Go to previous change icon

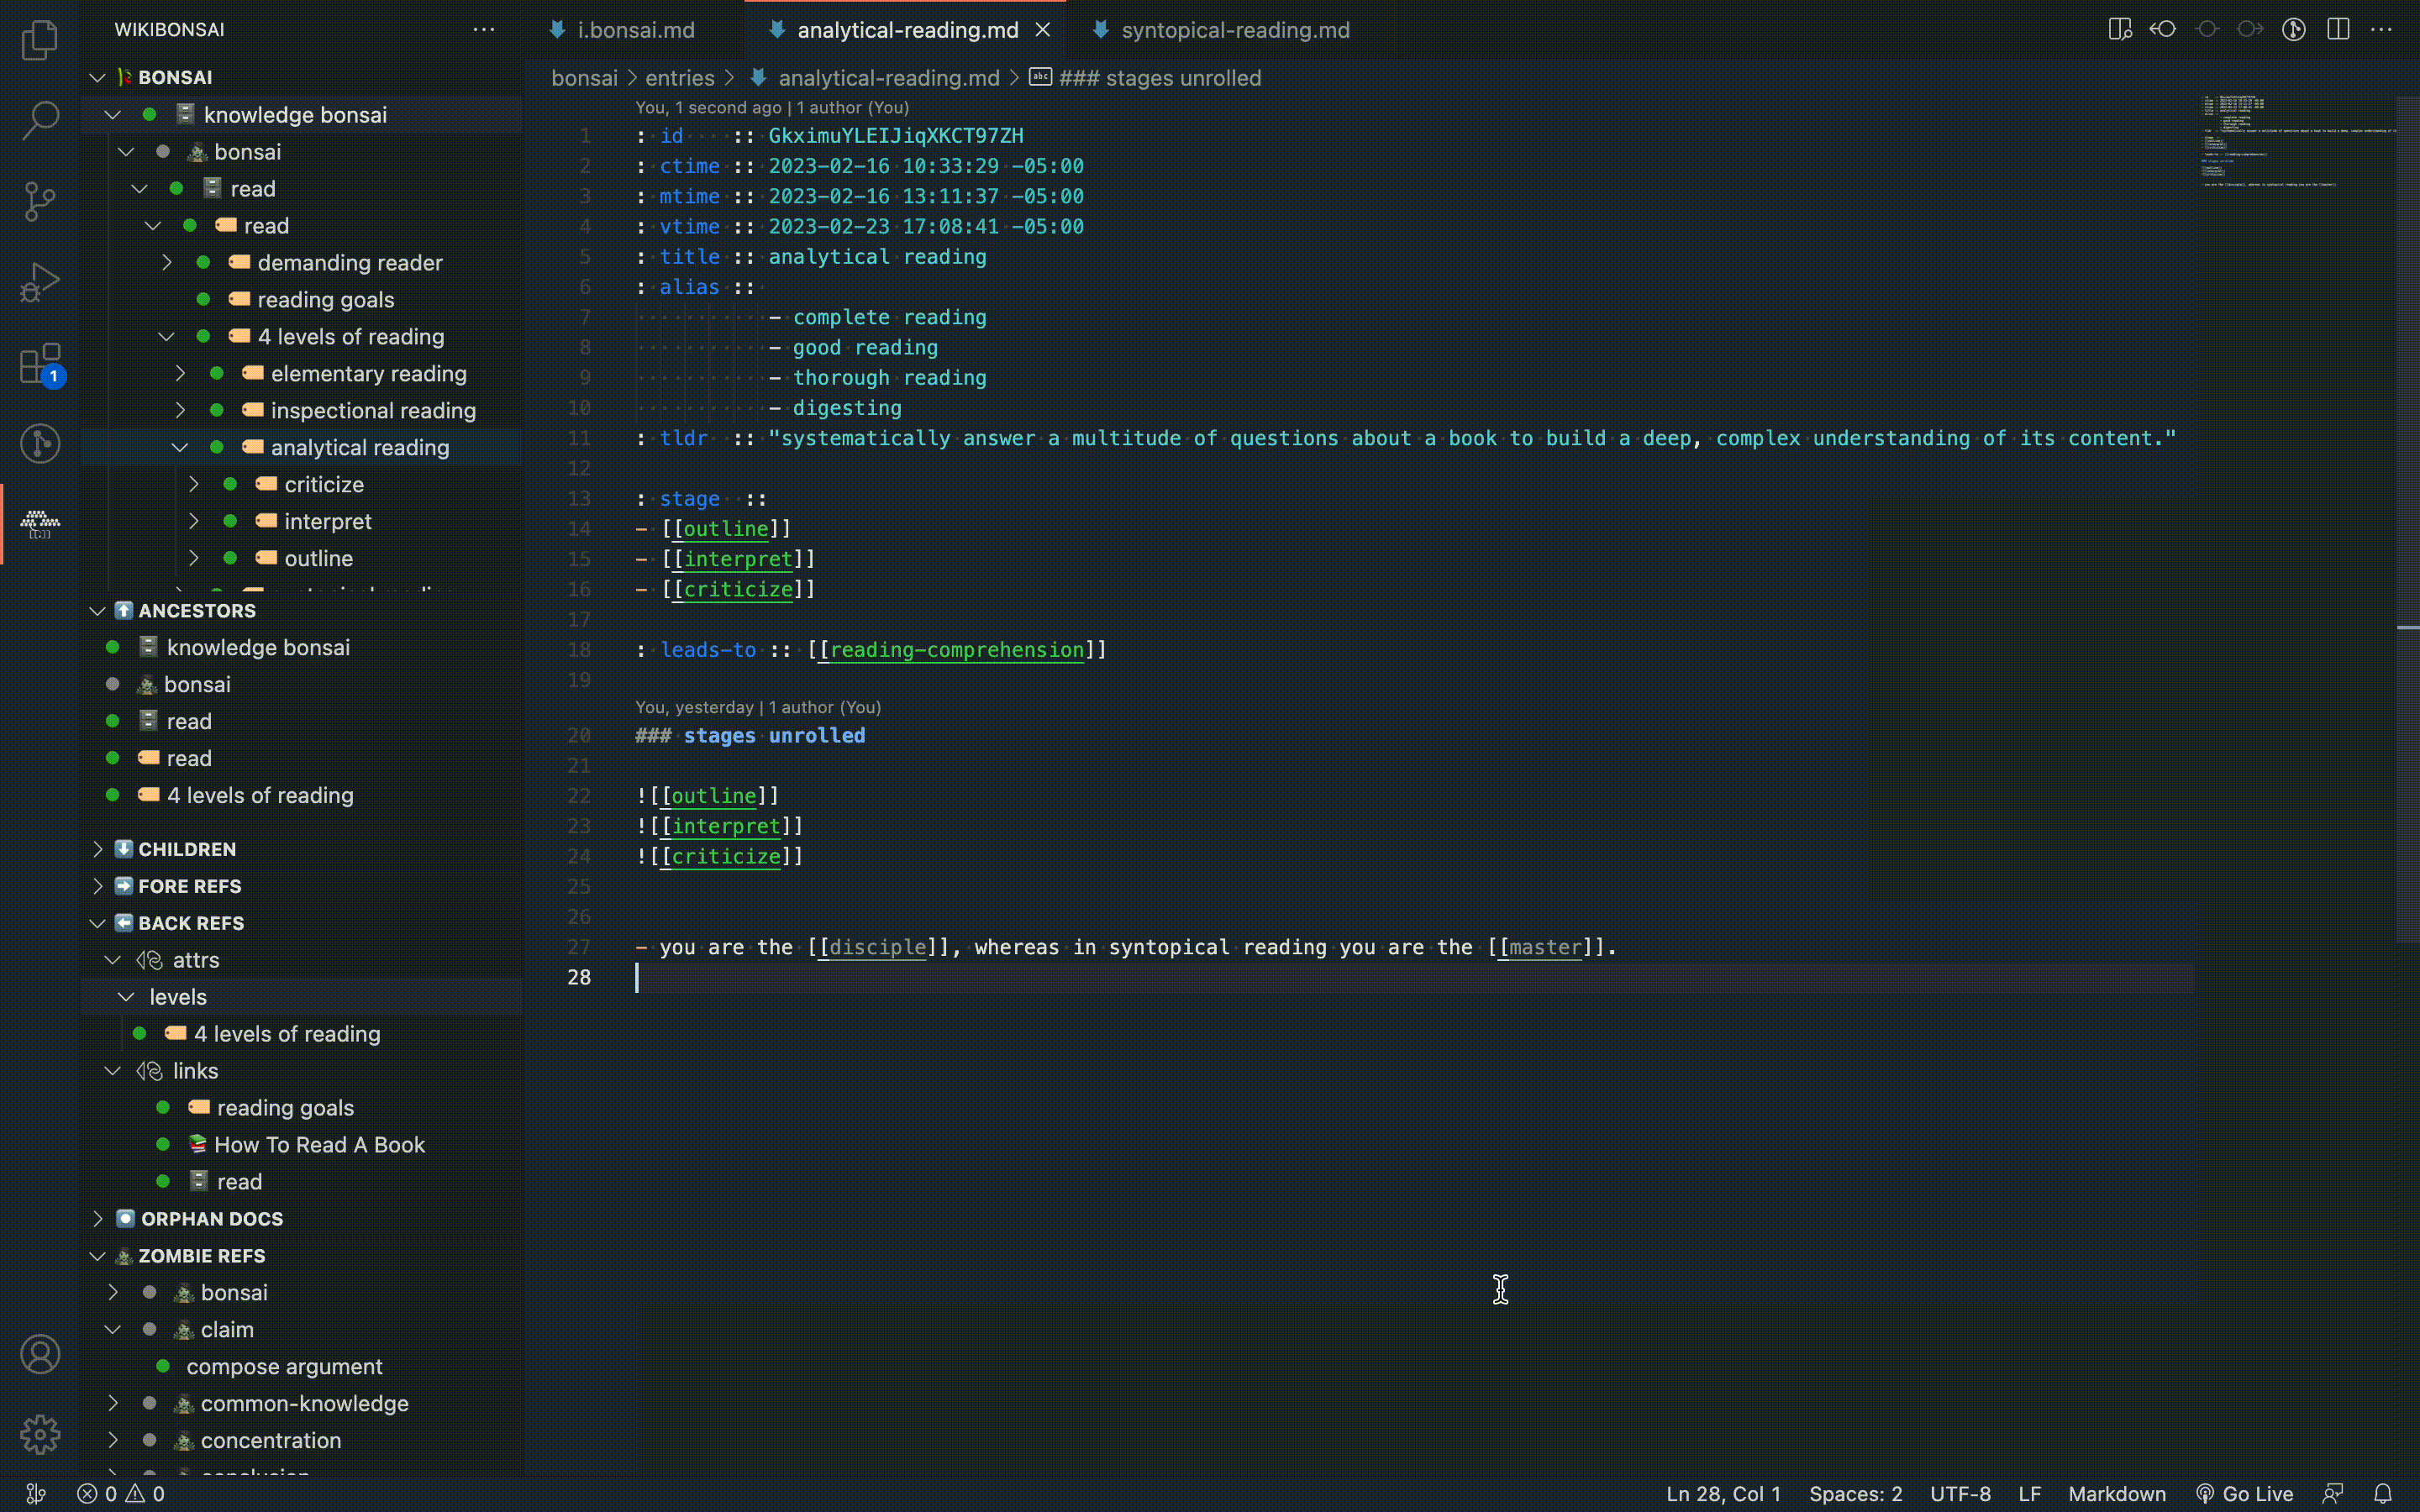click(2163, 29)
